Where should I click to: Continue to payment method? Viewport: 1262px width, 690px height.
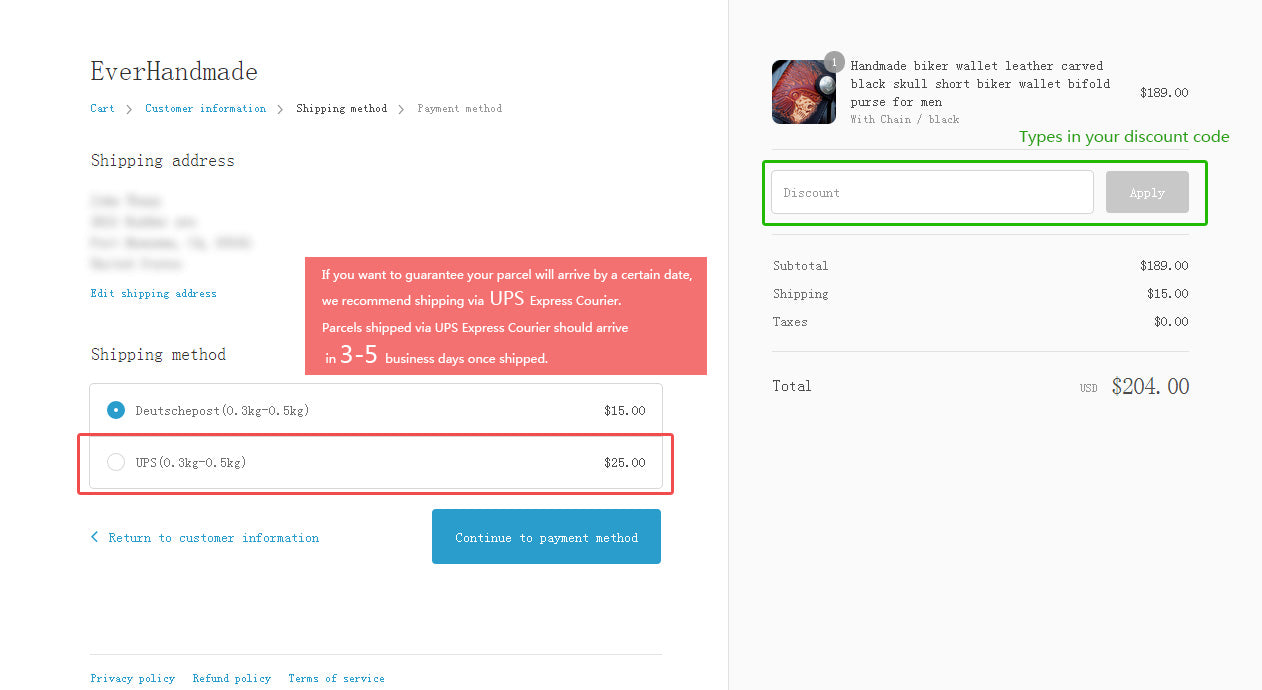(x=546, y=537)
